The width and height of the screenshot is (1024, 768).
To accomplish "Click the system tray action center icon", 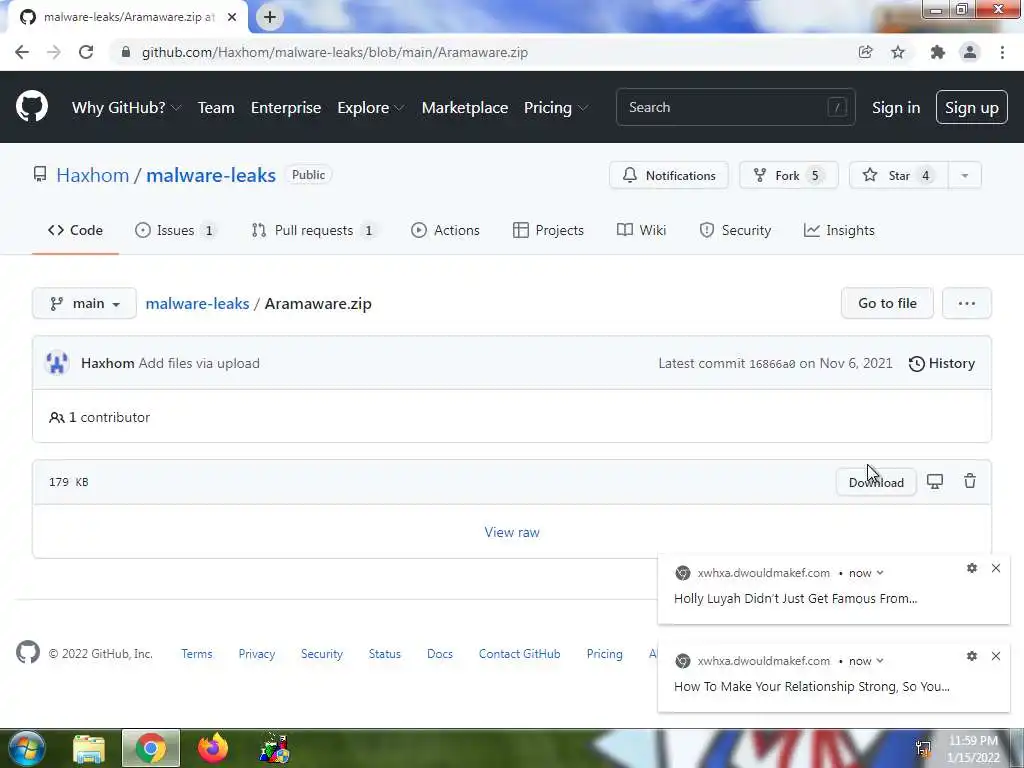I will pyautogui.click(x=923, y=748).
